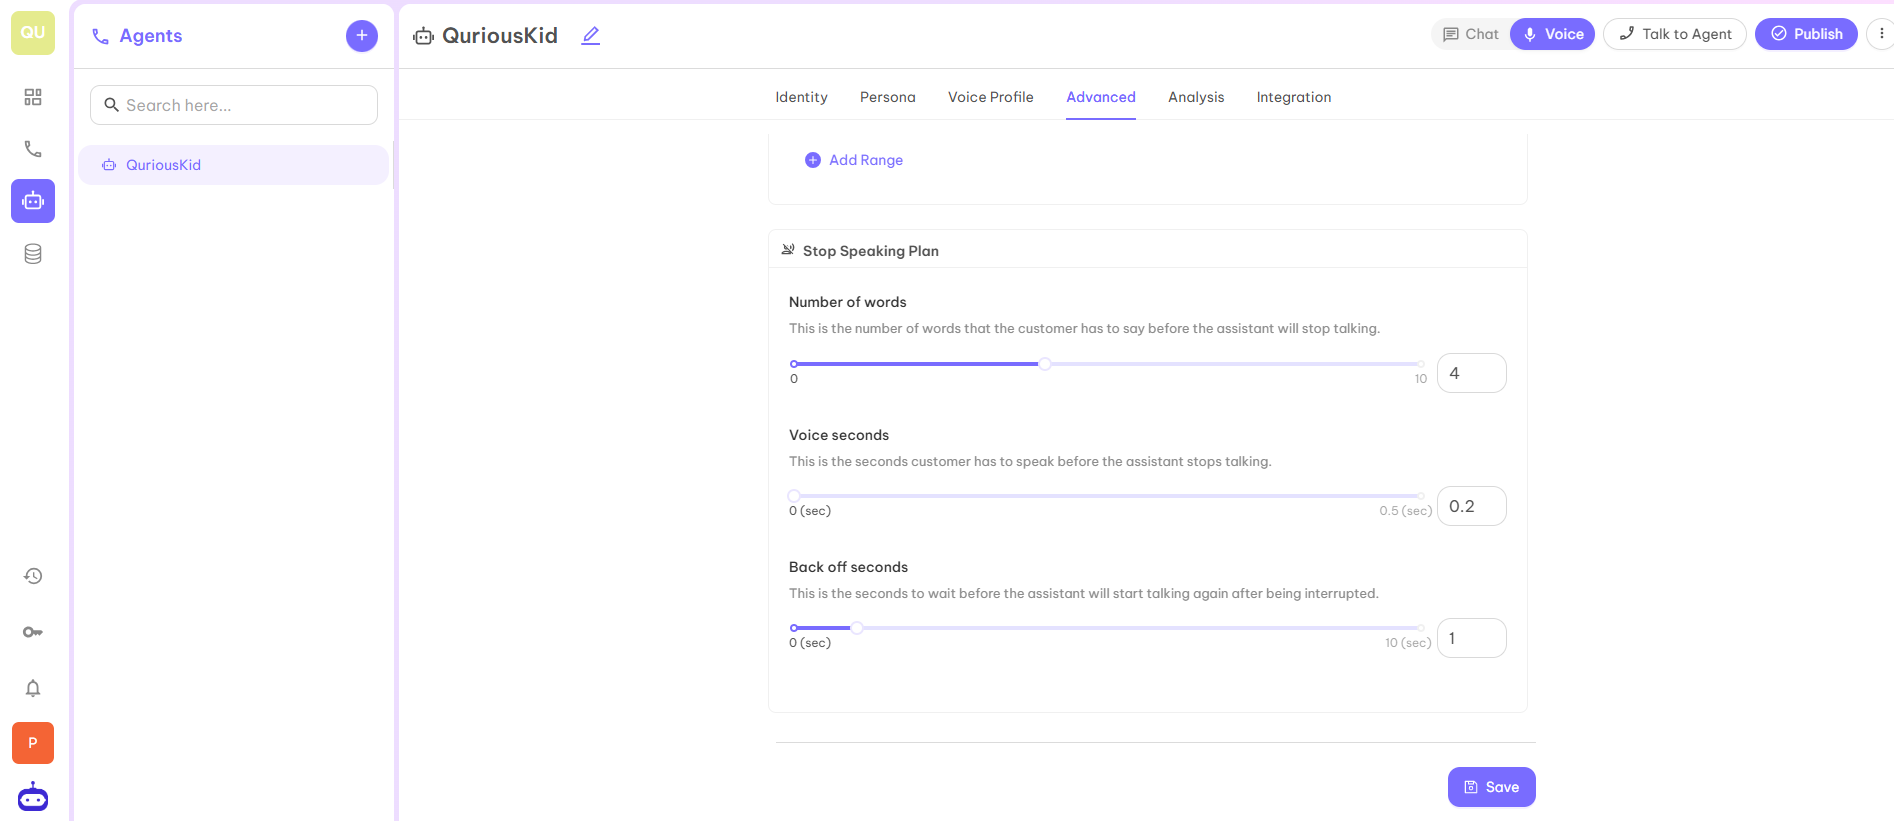Select the Advanced tab
Viewport: 1894px width, 821px height.
pos(1101,97)
